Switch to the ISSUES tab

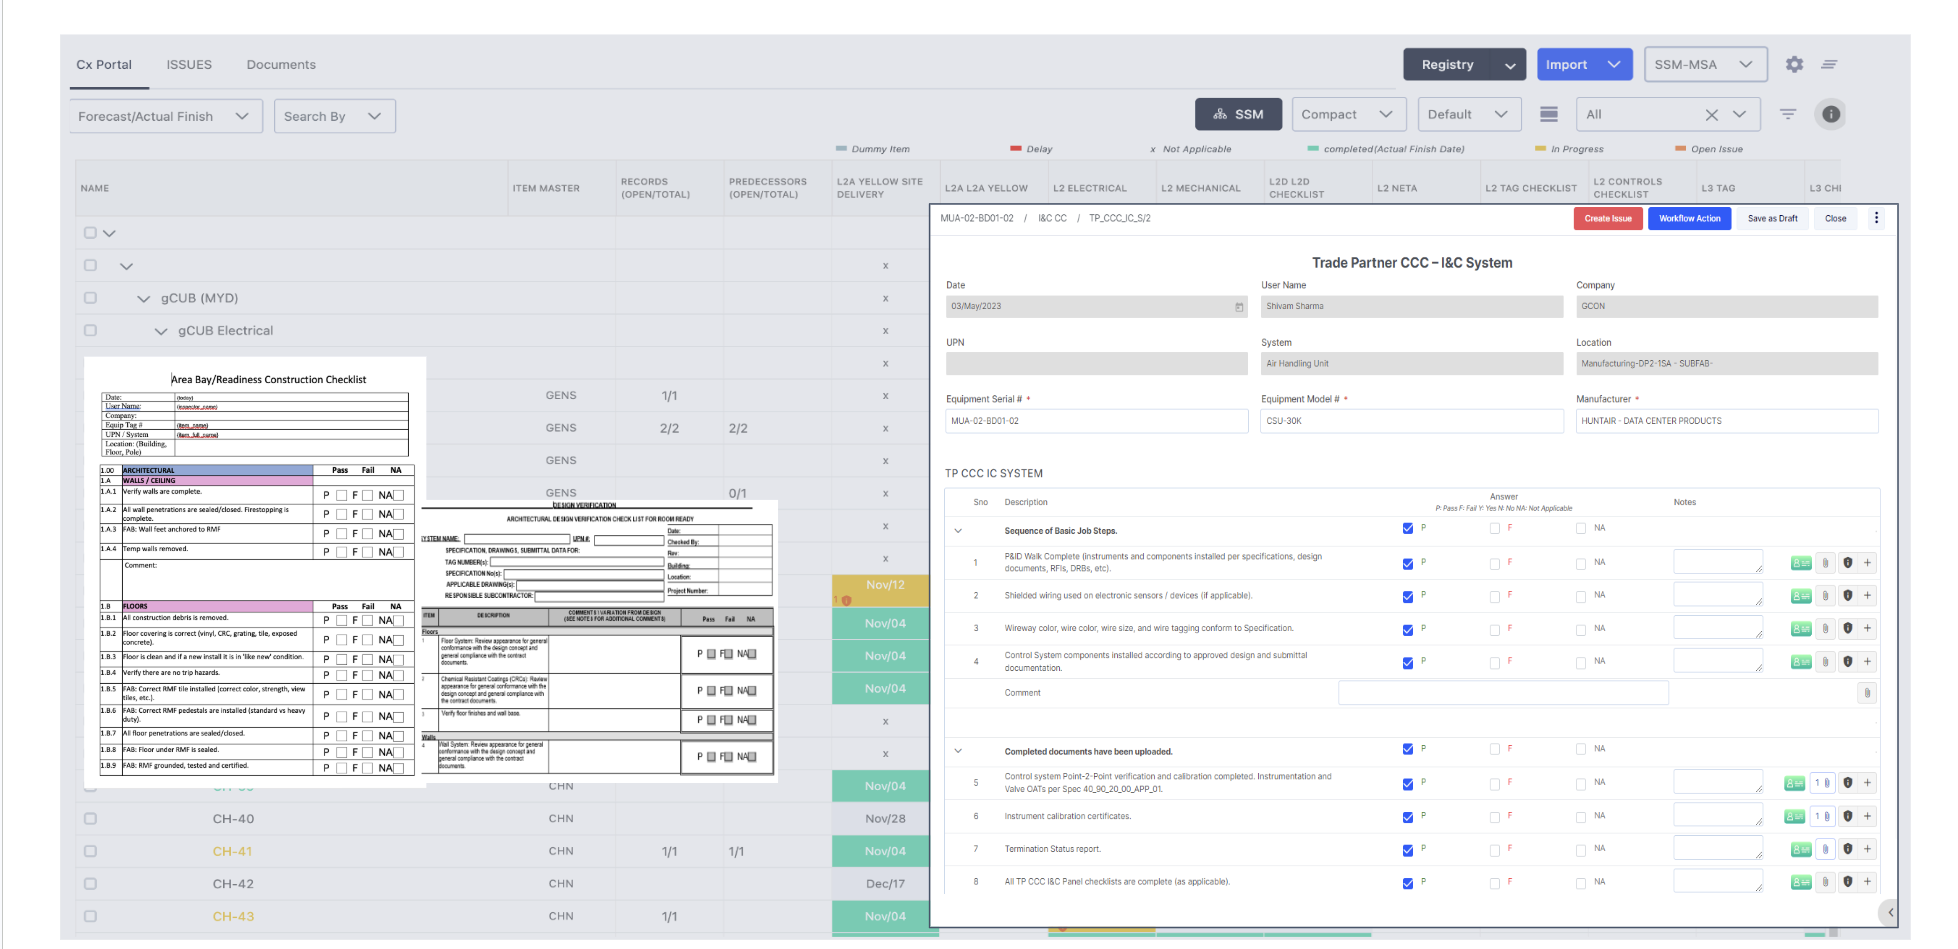click(x=188, y=64)
